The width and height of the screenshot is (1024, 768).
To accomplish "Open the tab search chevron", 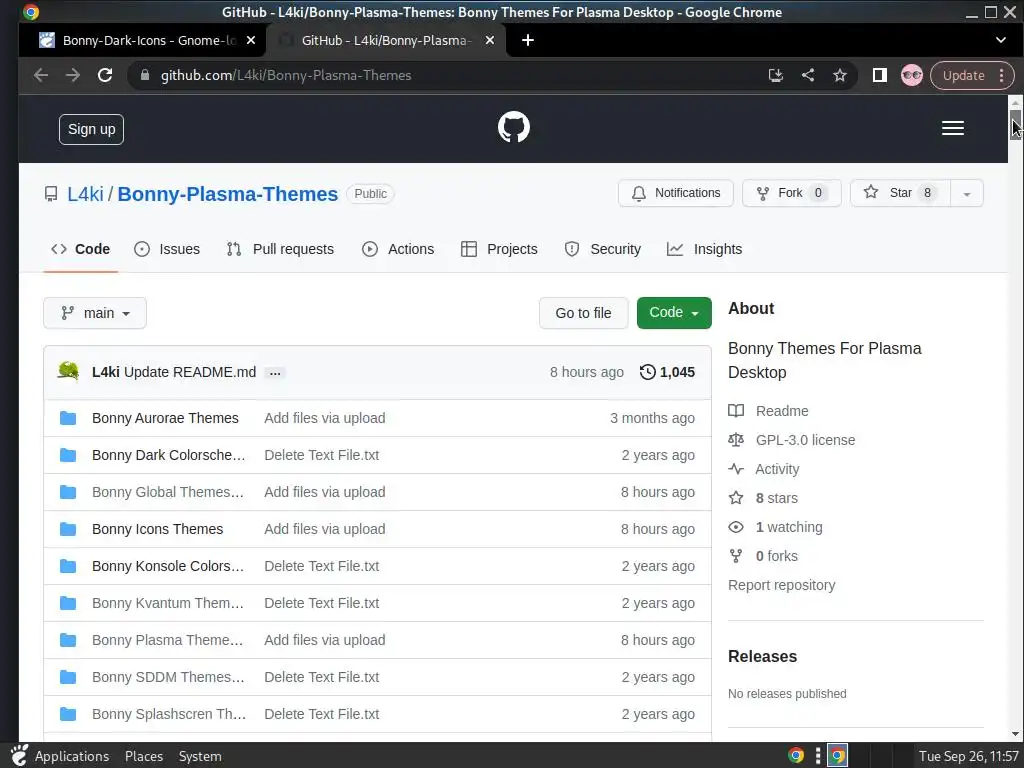I will pyautogui.click(x=1000, y=40).
